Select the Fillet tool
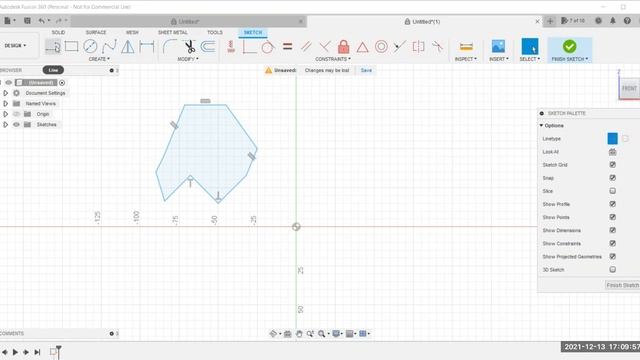Image resolution: width=640 pixels, height=360 pixels. coord(170,47)
